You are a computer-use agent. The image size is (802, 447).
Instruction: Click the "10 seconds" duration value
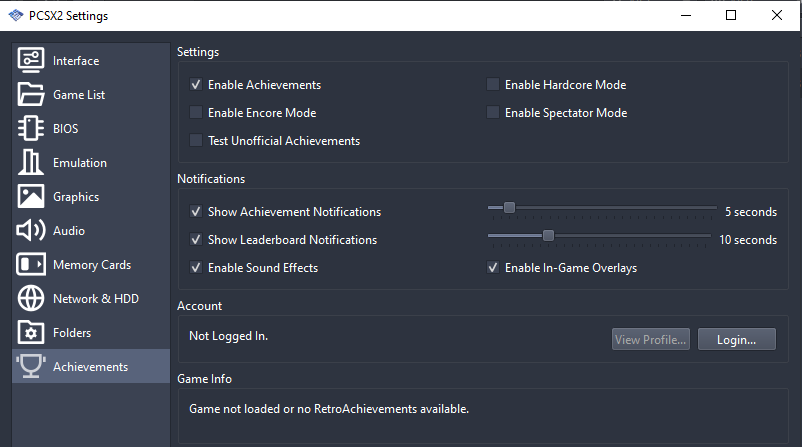tap(748, 240)
